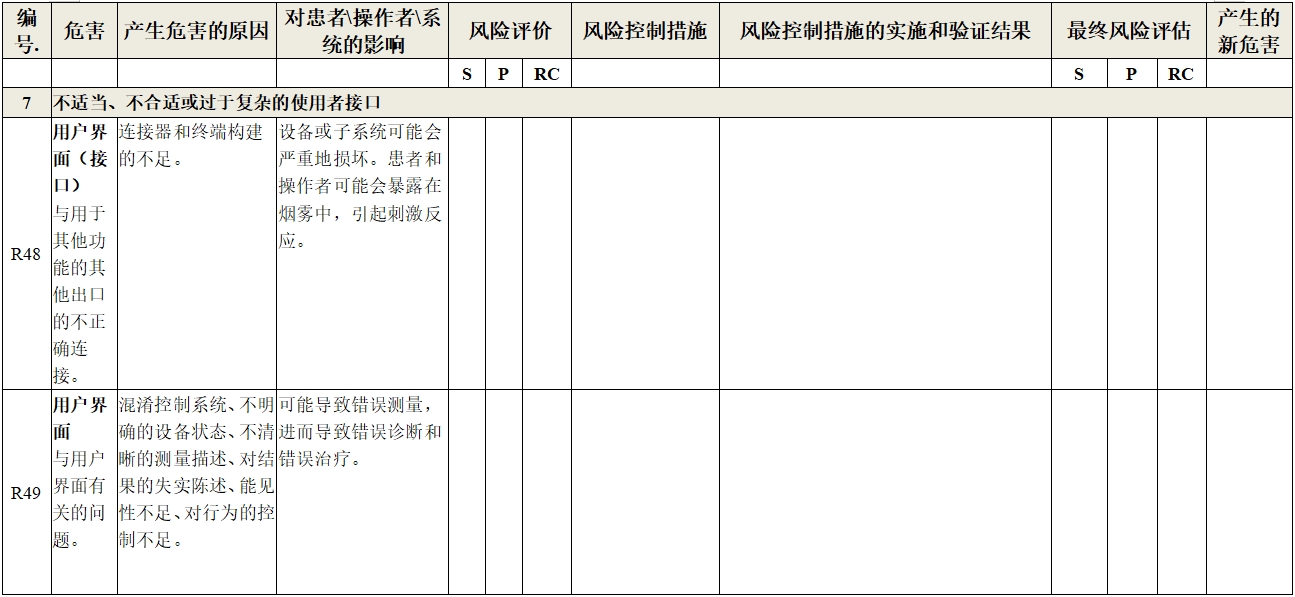Select the R48 row number cell
This screenshot has width=1295, height=597.
click(26, 253)
